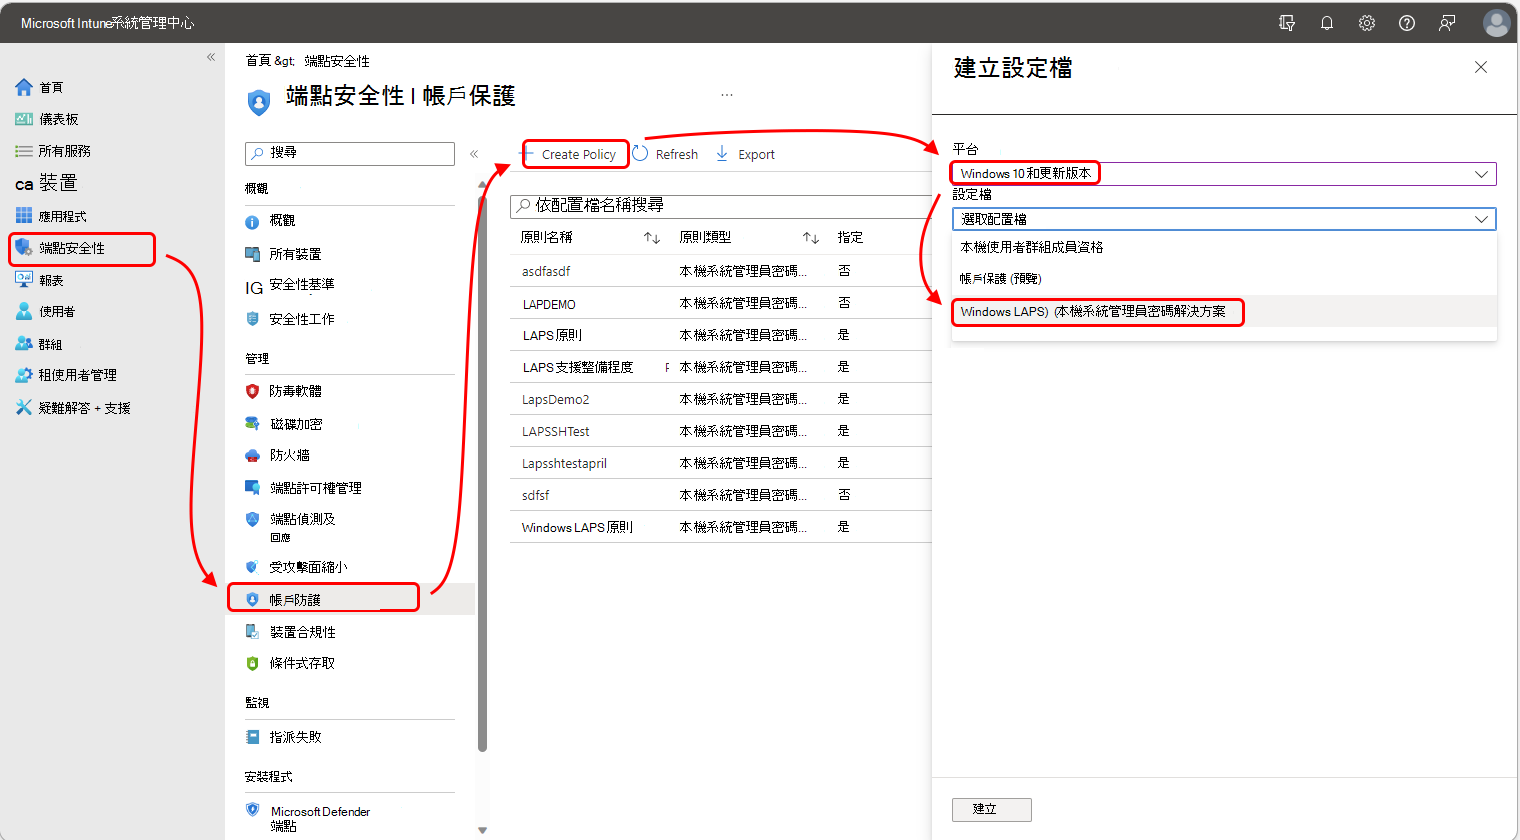Choose 帳戶保護 (預覽) from the dropdown list
This screenshot has width=1520, height=840.
click(1224, 279)
